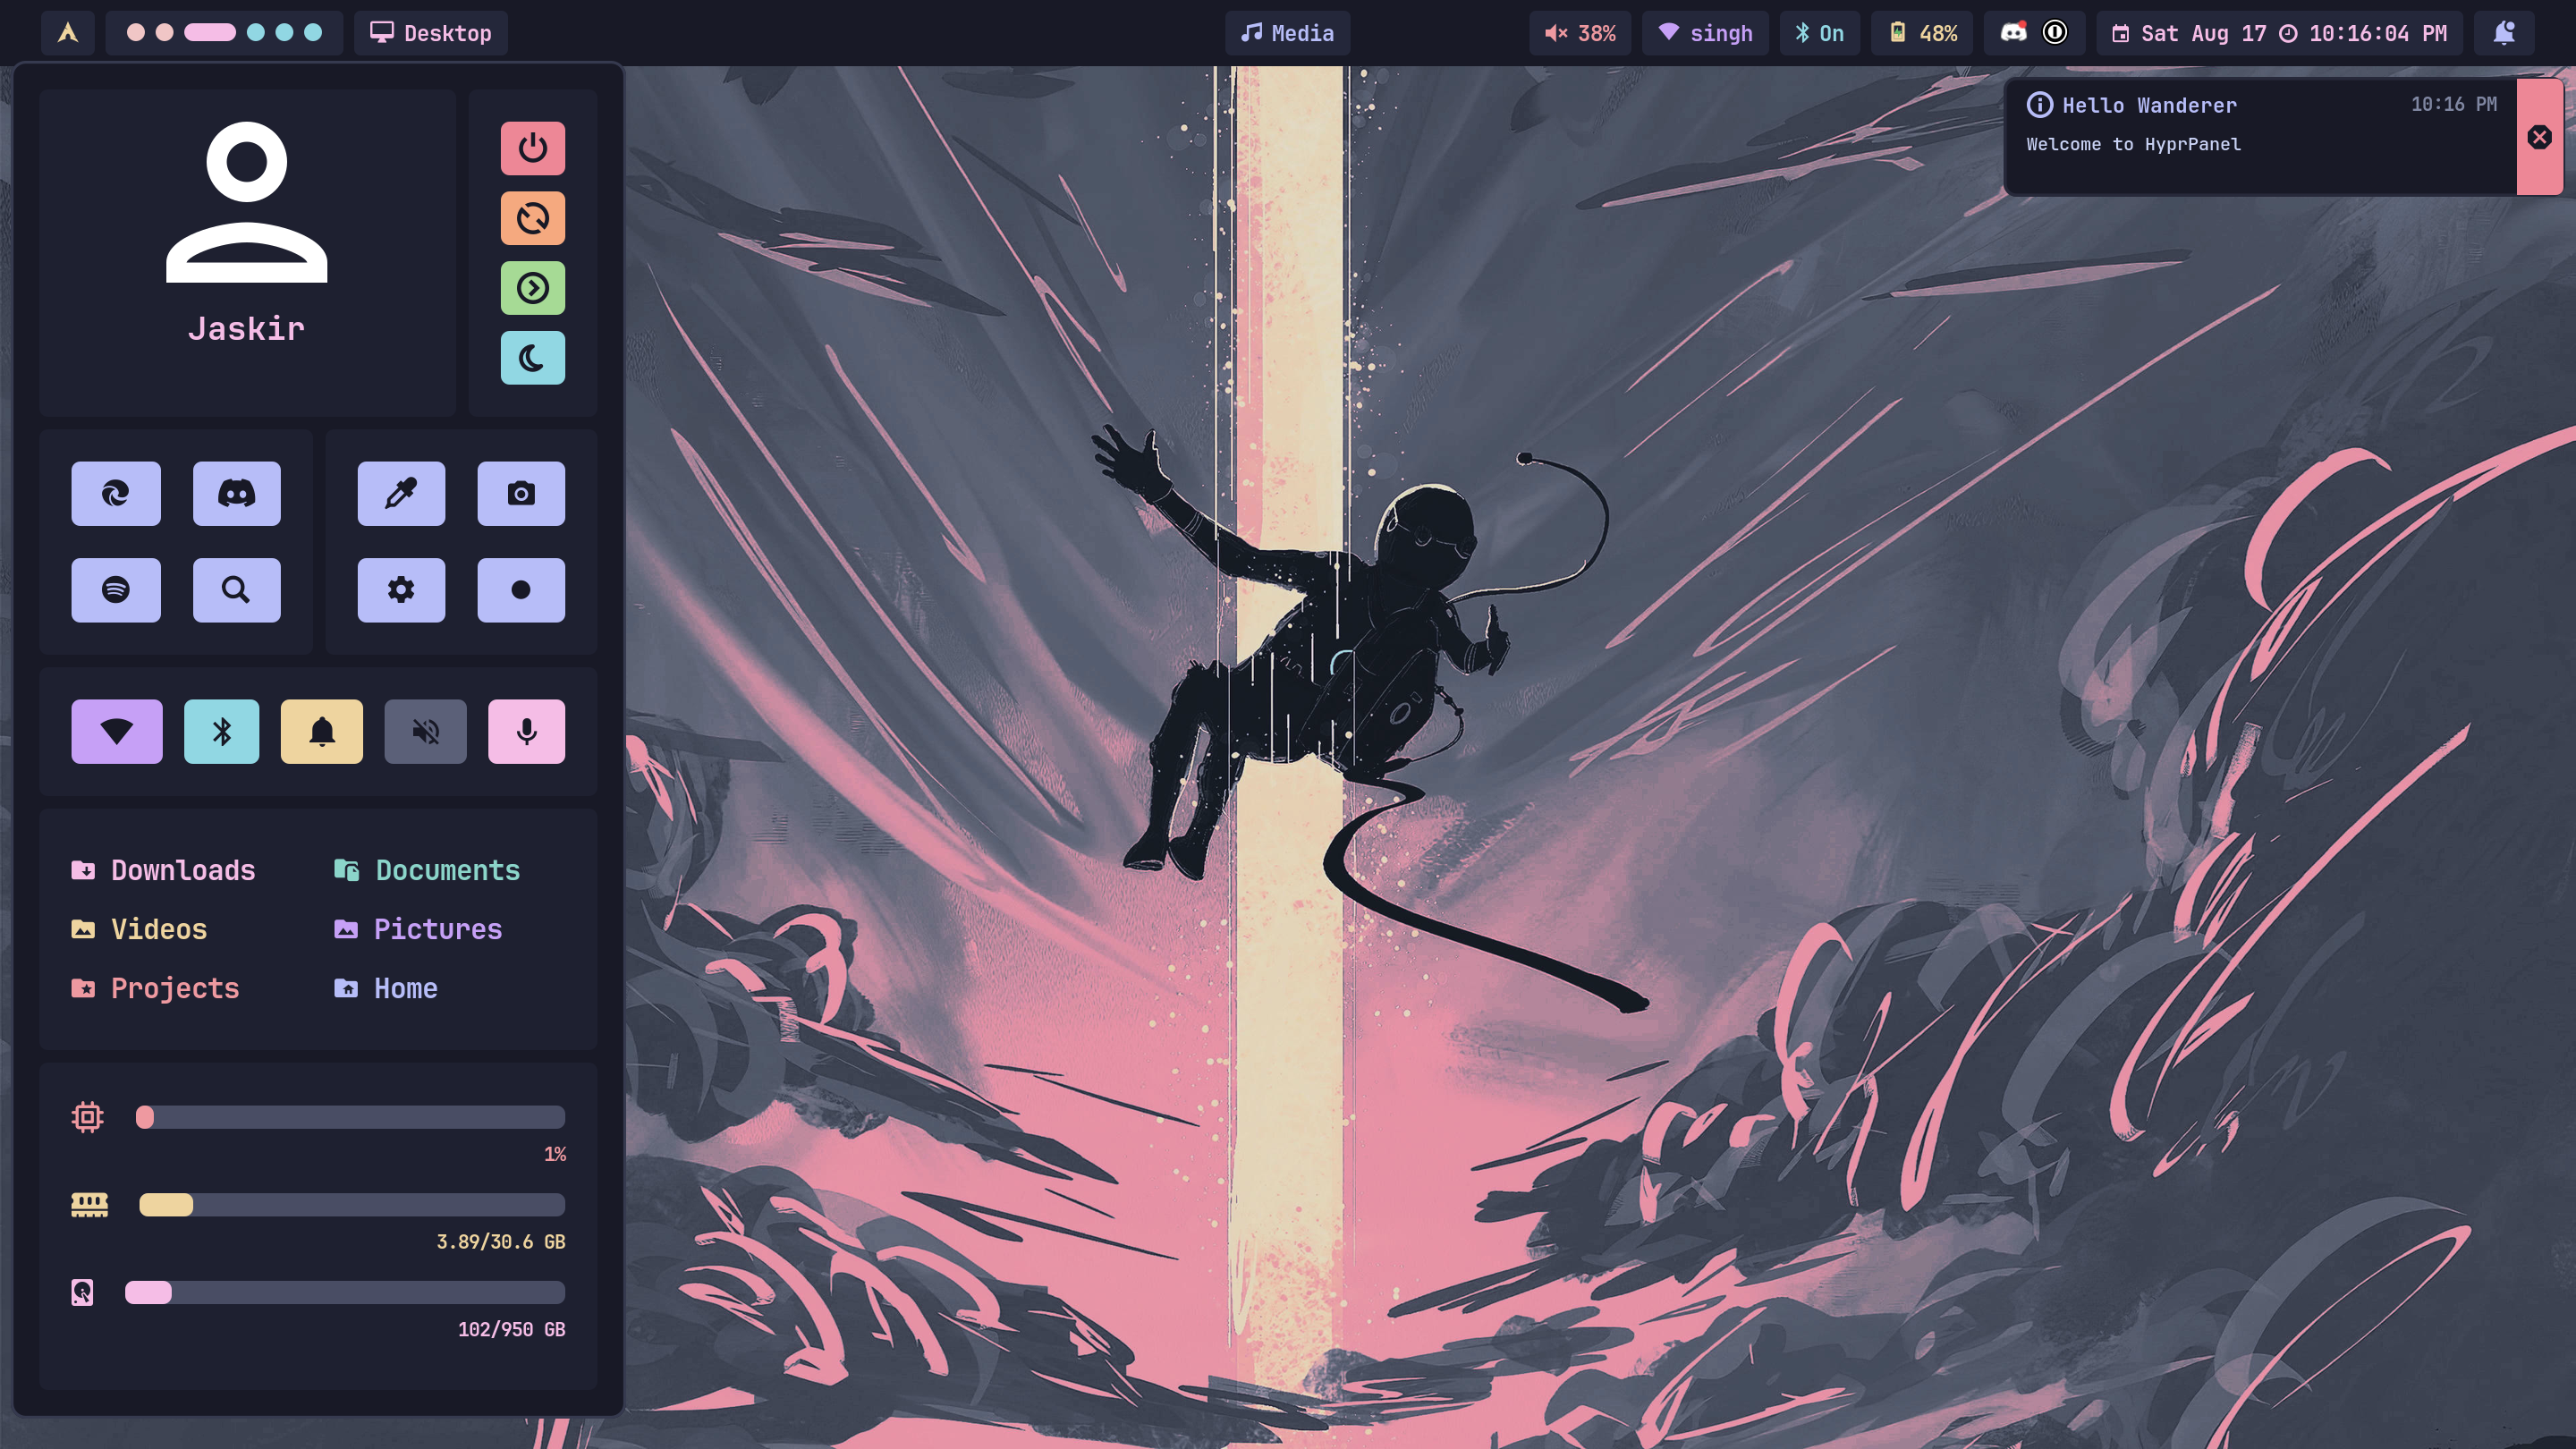This screenshot has width=2576, height=1449.
Task: Open the battery menu showing 48%
Action: click(1923, 33)
